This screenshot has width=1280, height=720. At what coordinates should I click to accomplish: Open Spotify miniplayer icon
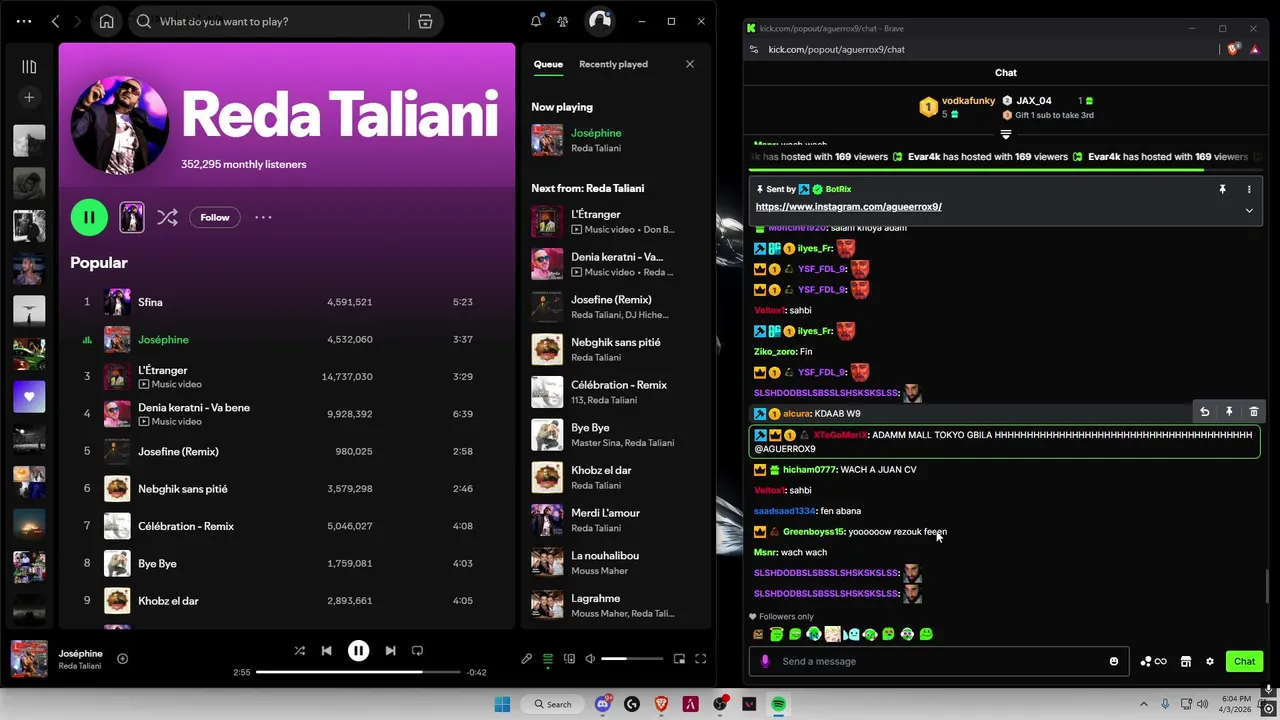pos(679,659)
